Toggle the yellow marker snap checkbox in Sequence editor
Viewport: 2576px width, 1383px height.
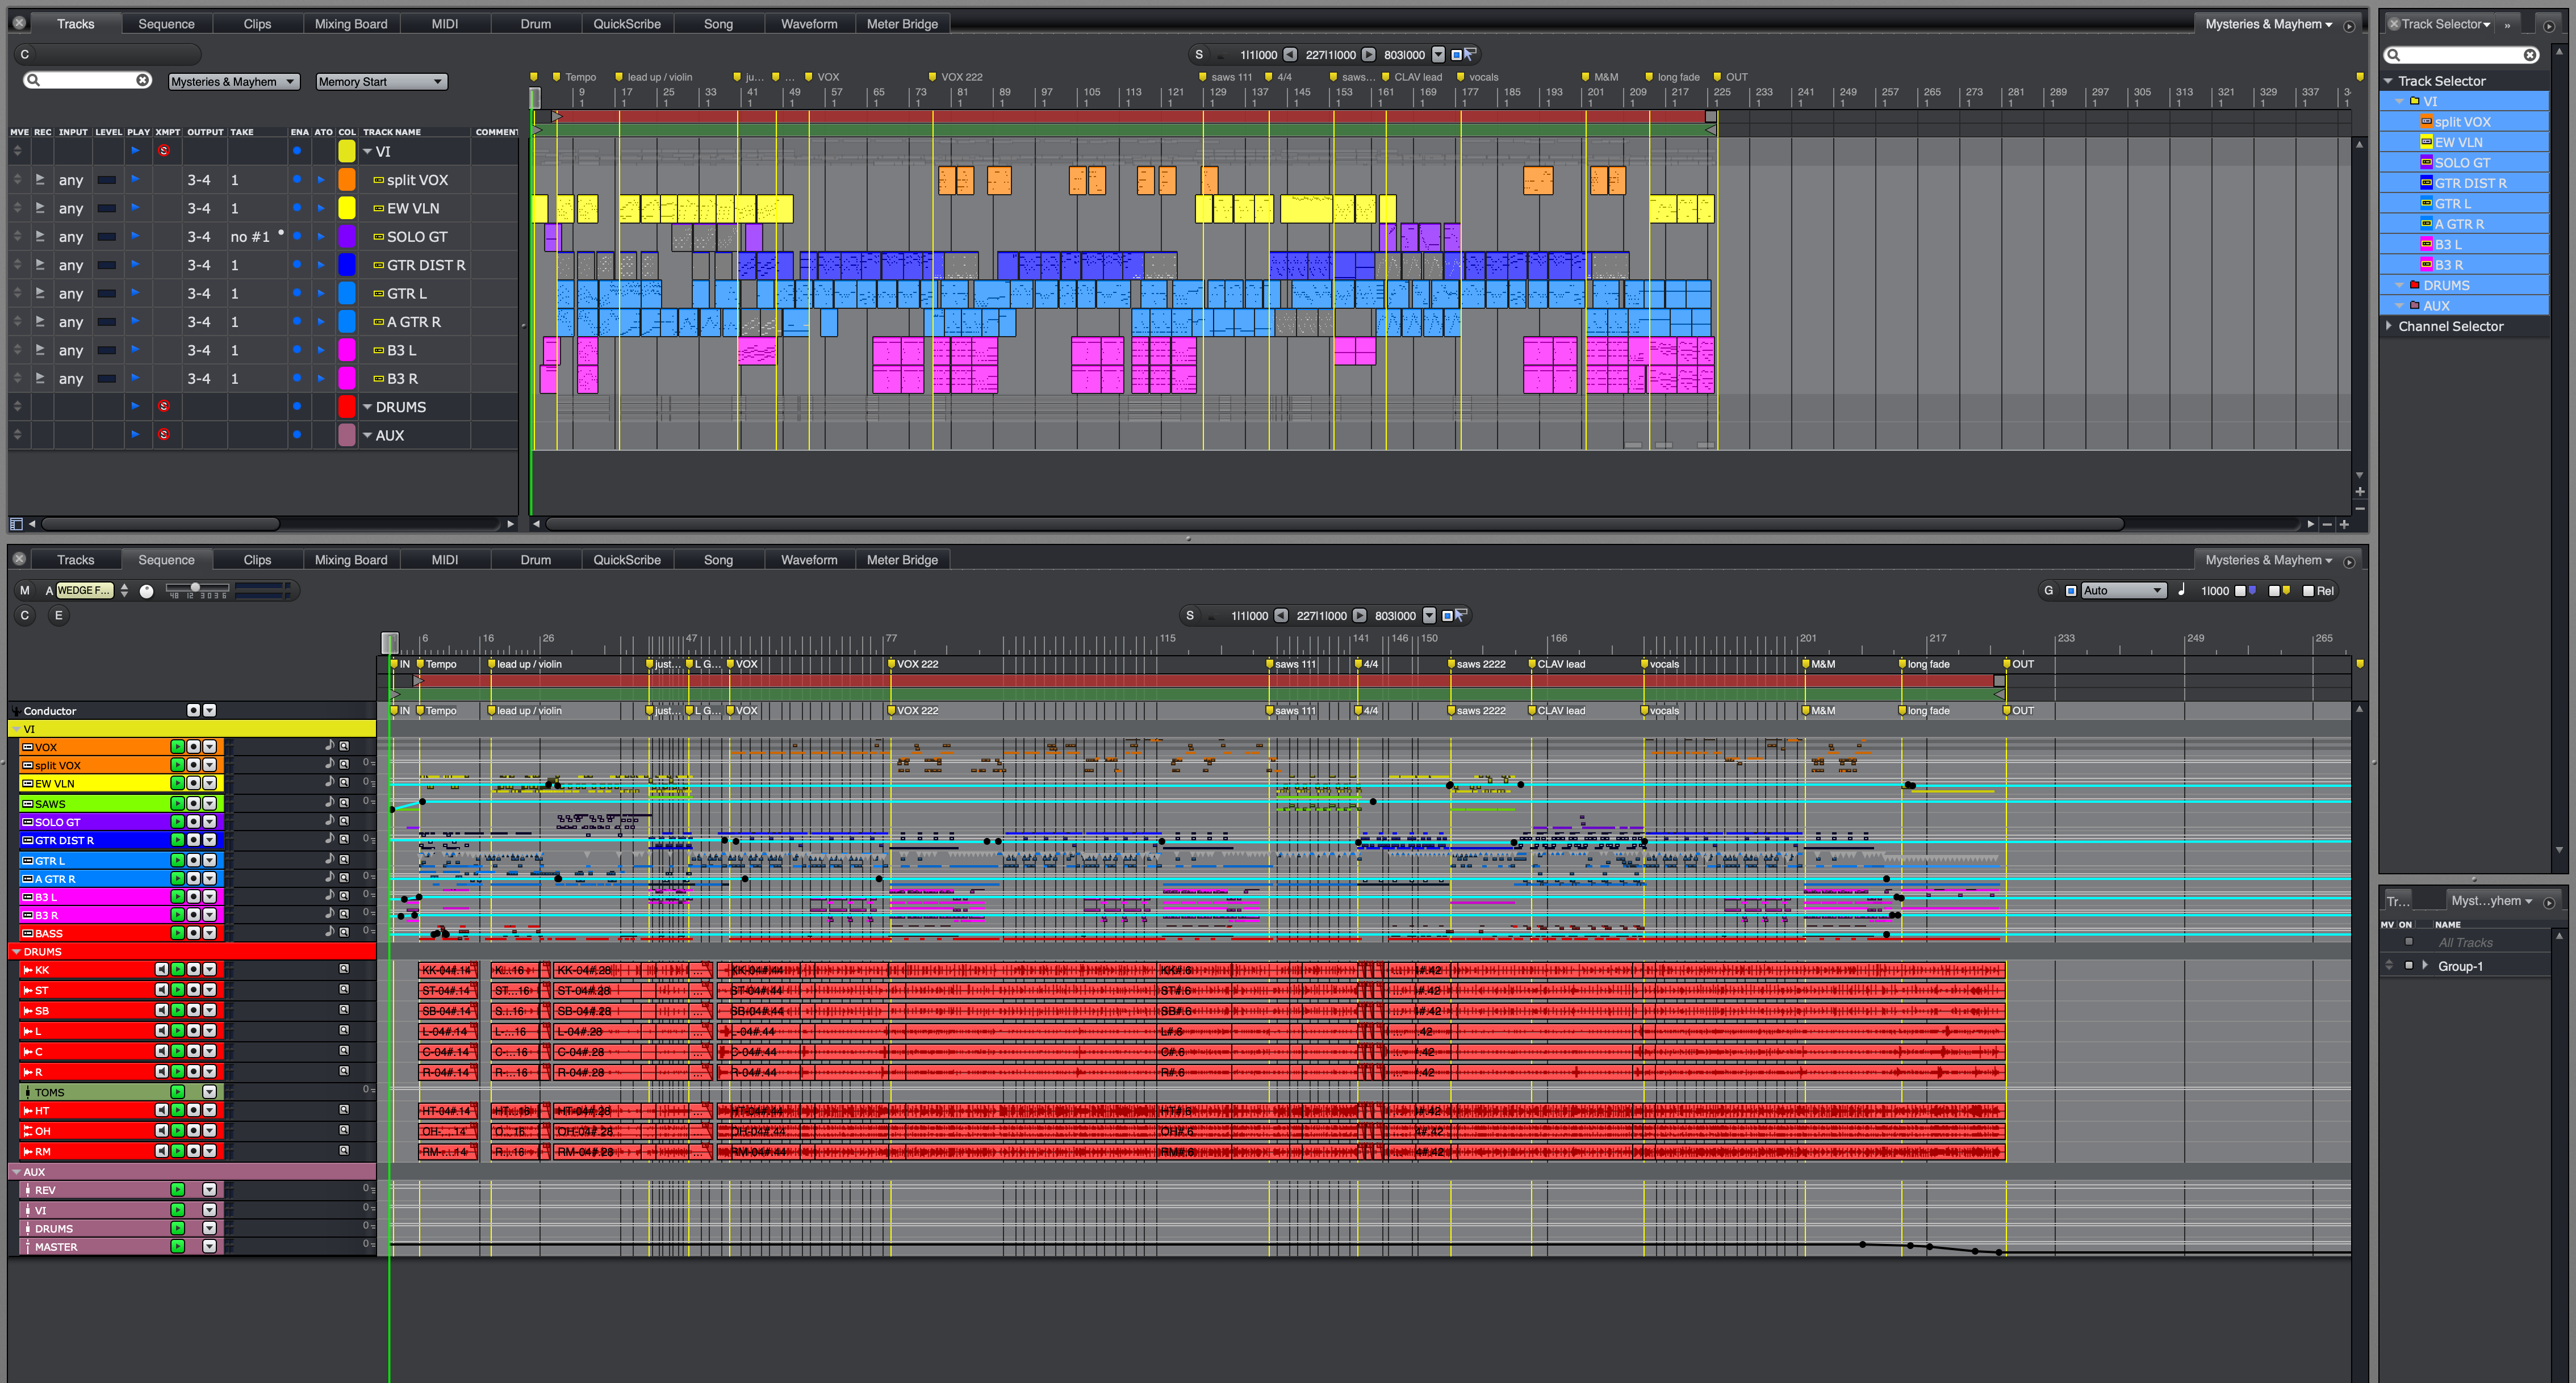point(2274,591)
